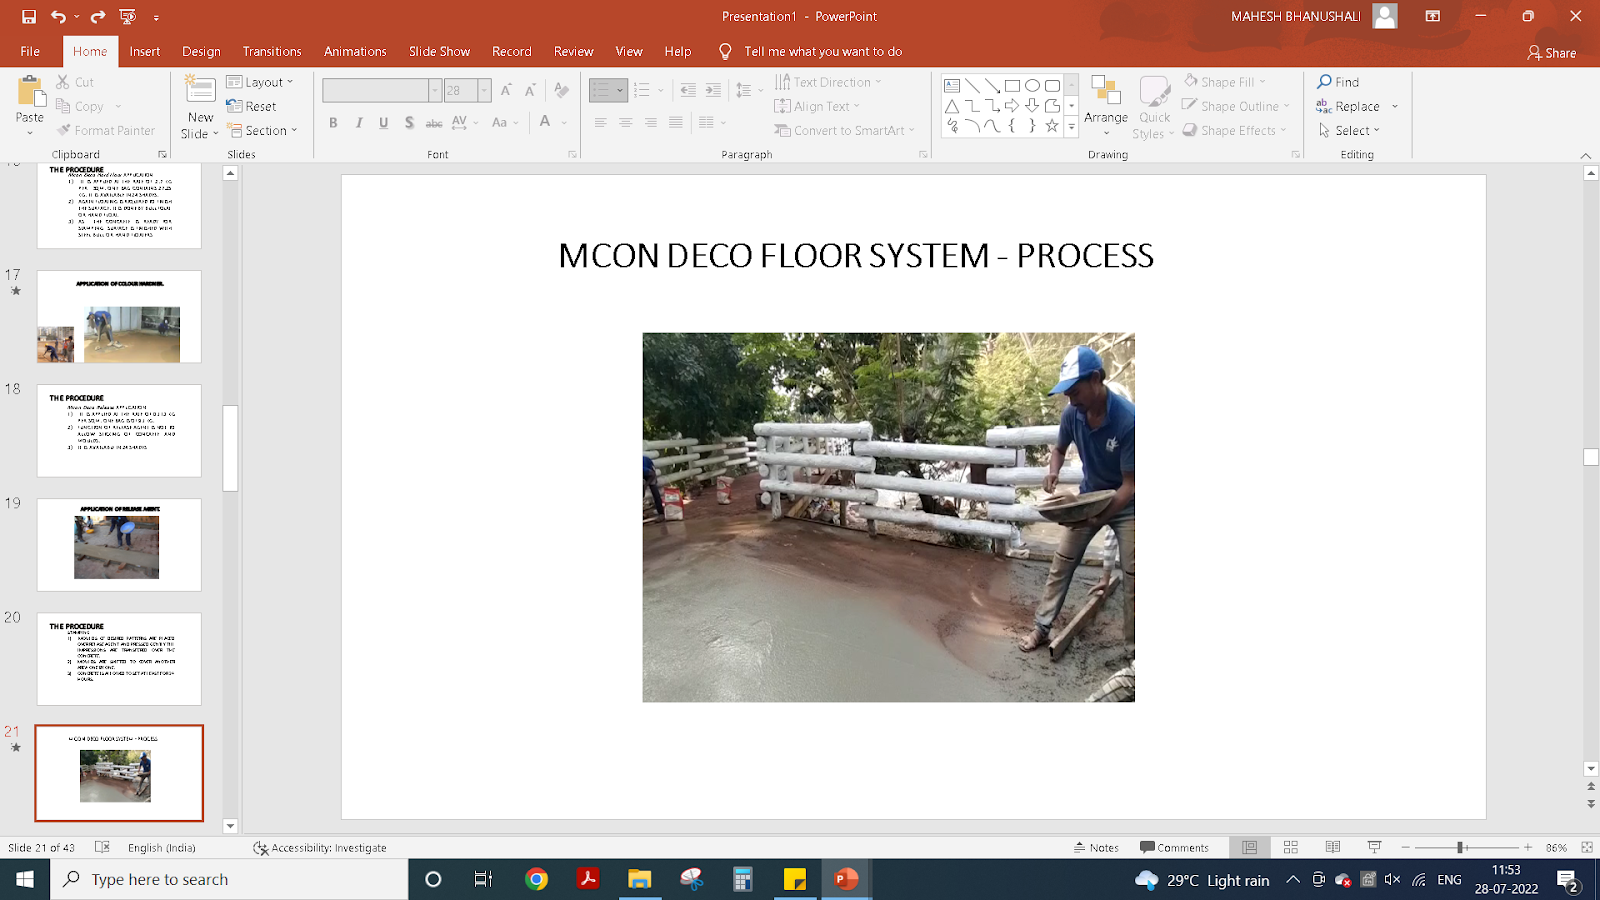Click Reset slide button

(x=252, y=106)
